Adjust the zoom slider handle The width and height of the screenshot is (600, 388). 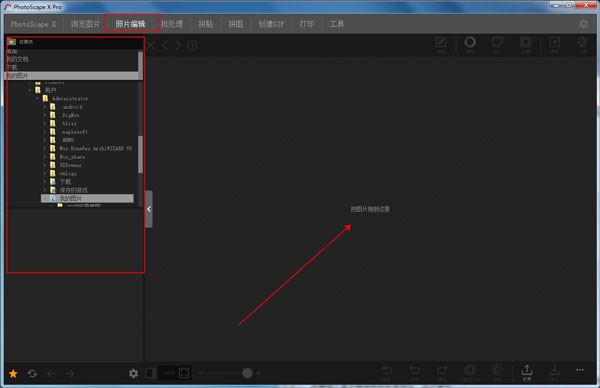pyautogui.click(x=247, y=373)
